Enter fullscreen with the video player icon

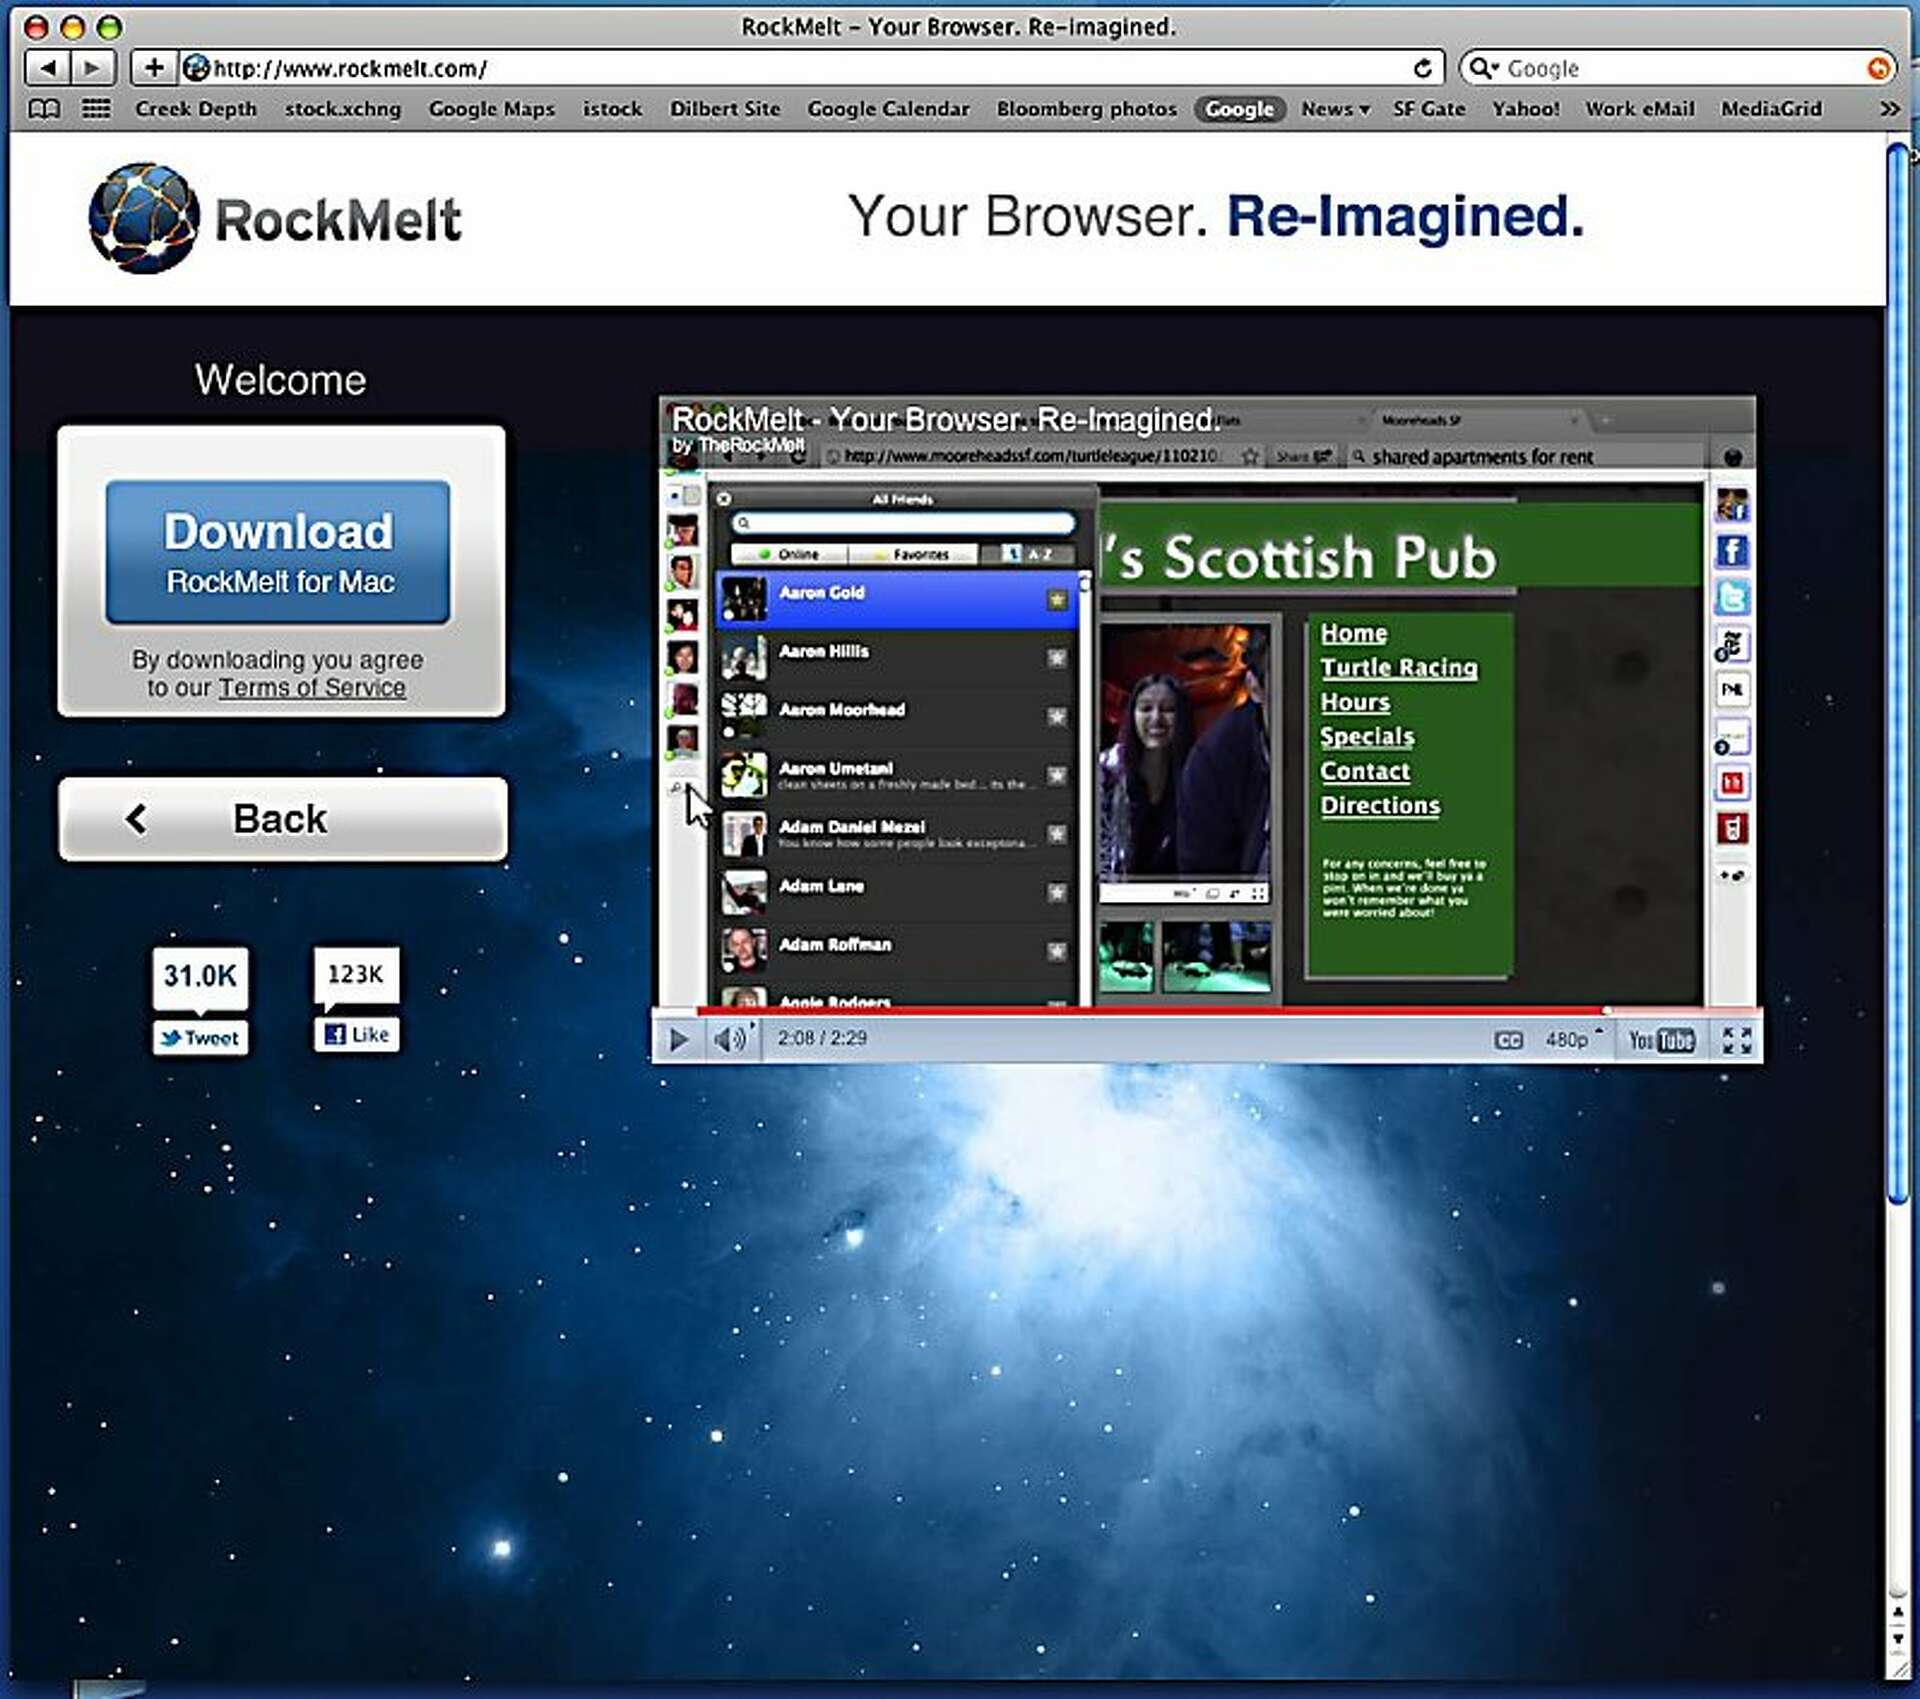point(1738,1040)
